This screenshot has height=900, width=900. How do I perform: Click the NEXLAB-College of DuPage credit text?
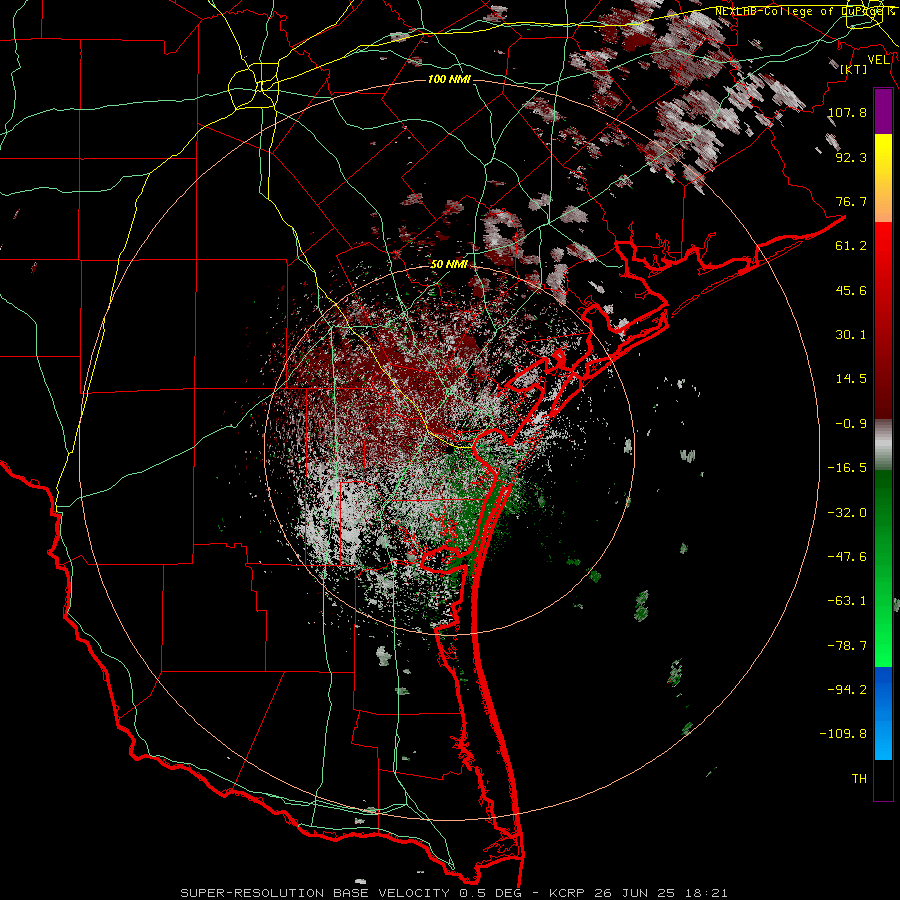tap(804, 11)
